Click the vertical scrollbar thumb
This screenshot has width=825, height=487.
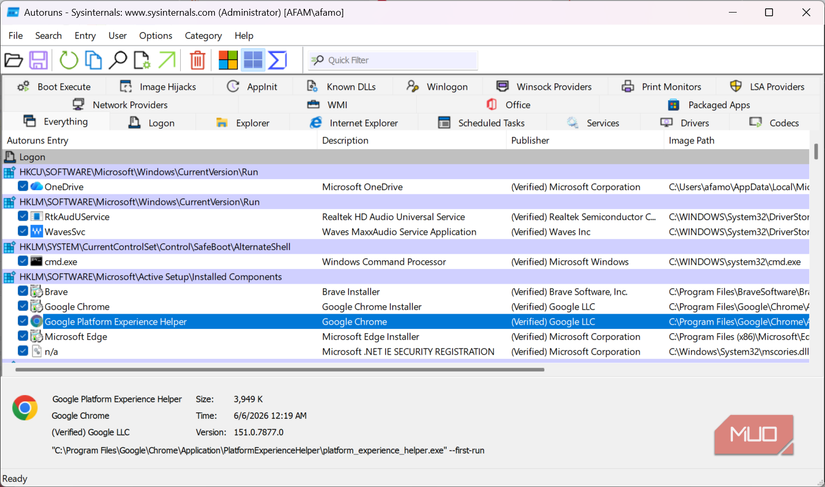click(816, 151)
